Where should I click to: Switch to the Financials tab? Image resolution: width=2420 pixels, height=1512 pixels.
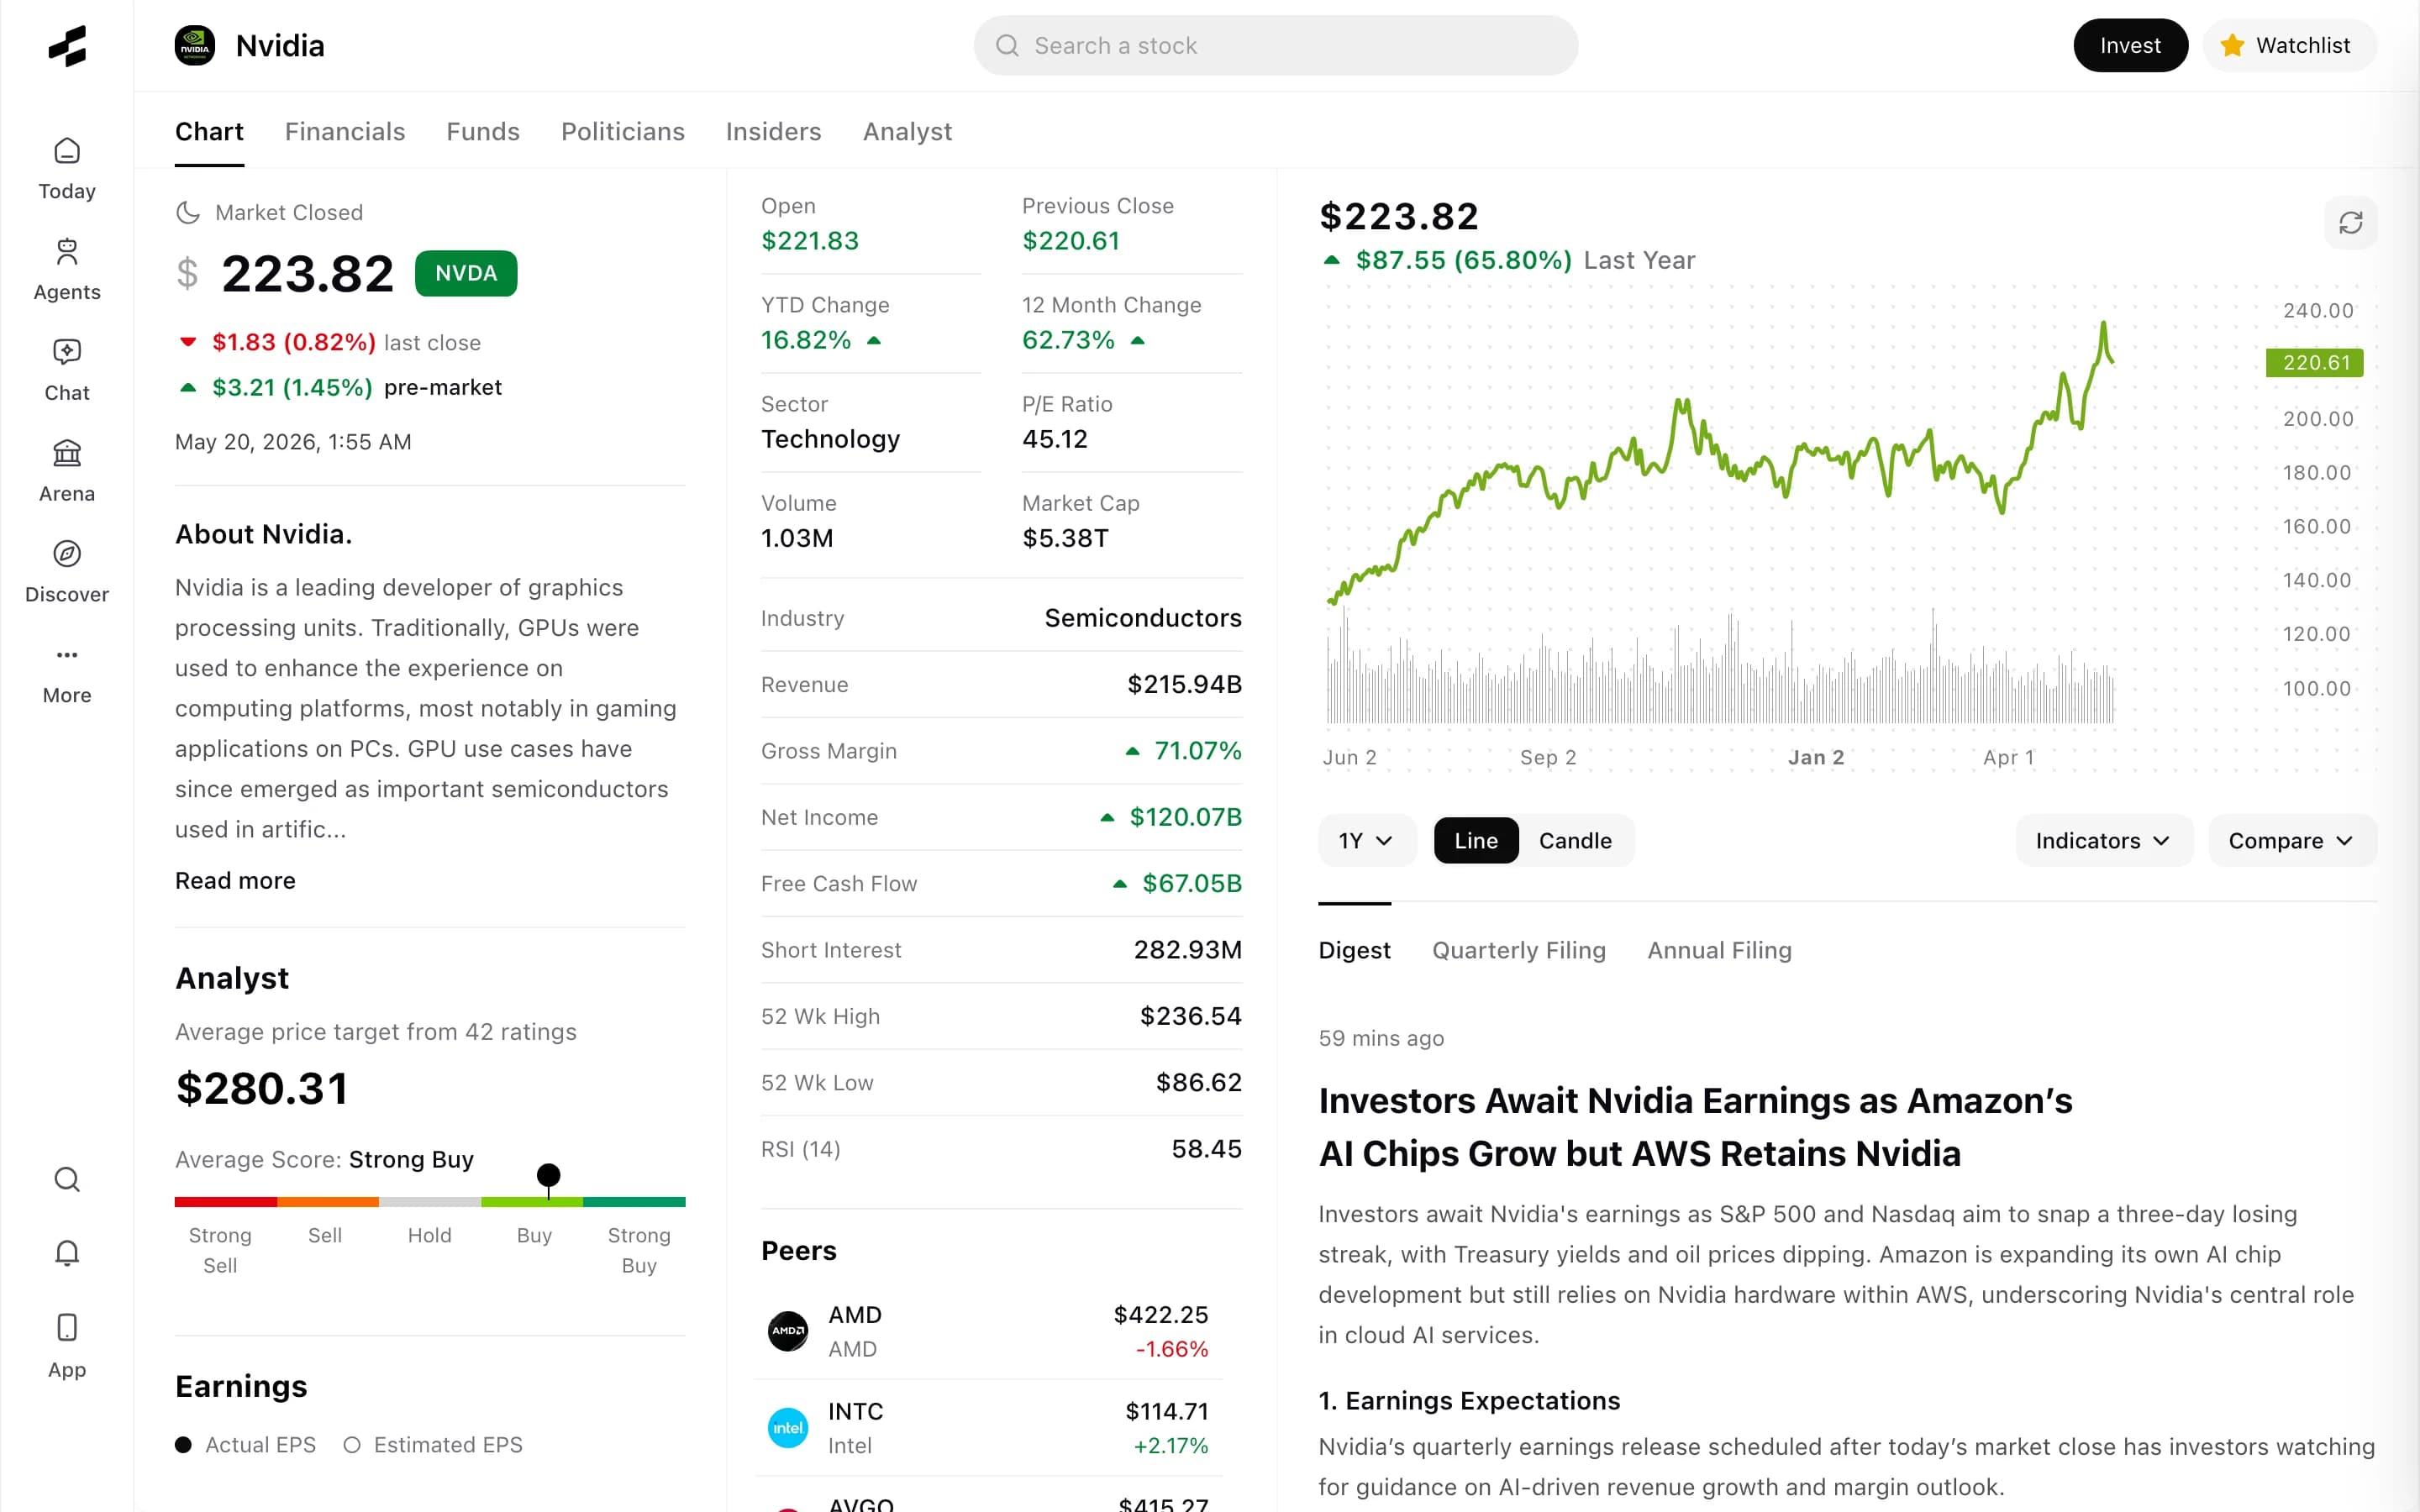coord(345,131)
